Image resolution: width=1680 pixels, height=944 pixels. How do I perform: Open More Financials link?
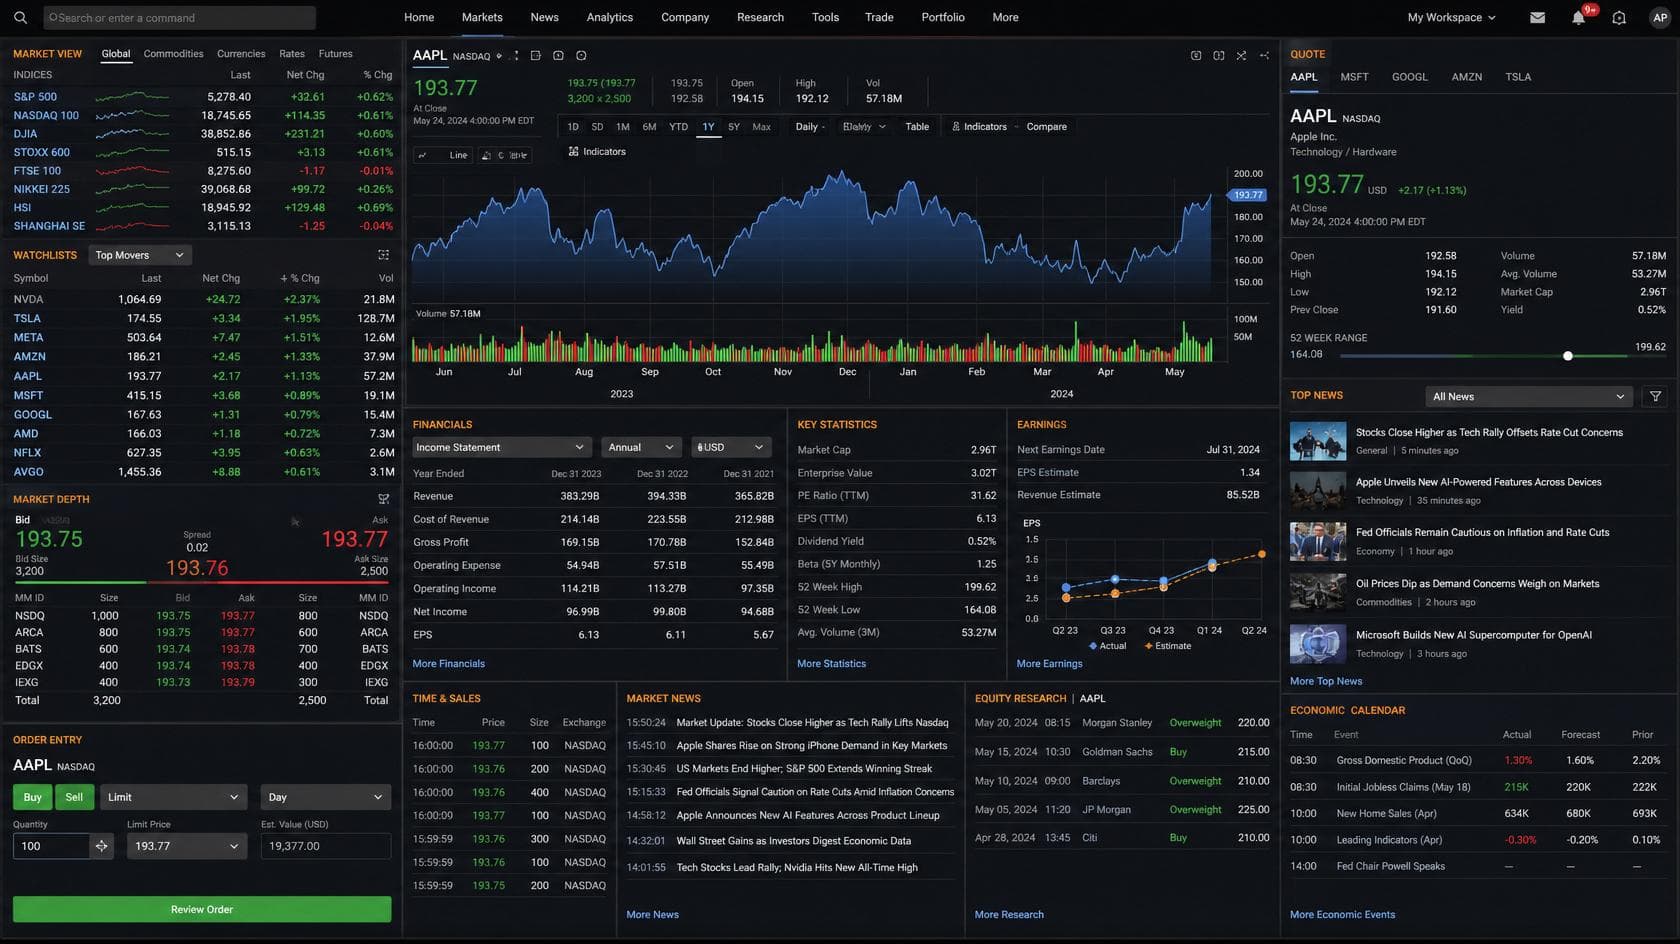coord(449,664)
